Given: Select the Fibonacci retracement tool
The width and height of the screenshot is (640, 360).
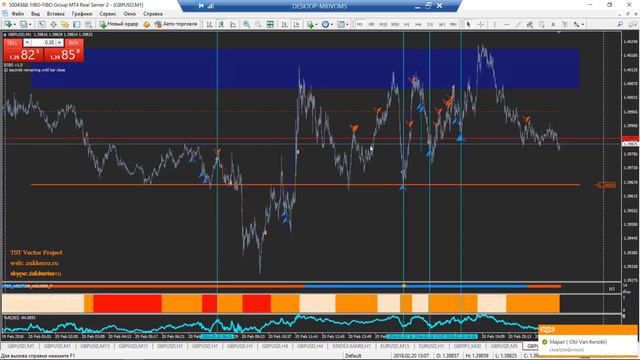Looking at the screenshot, I should 541,24.
